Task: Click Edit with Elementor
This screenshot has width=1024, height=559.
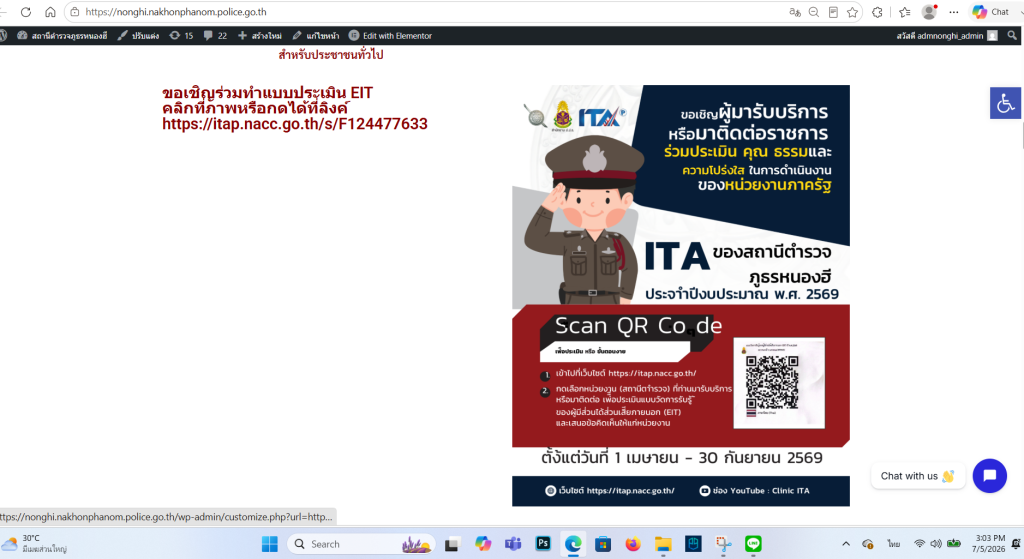Action: tap(390, 35)
